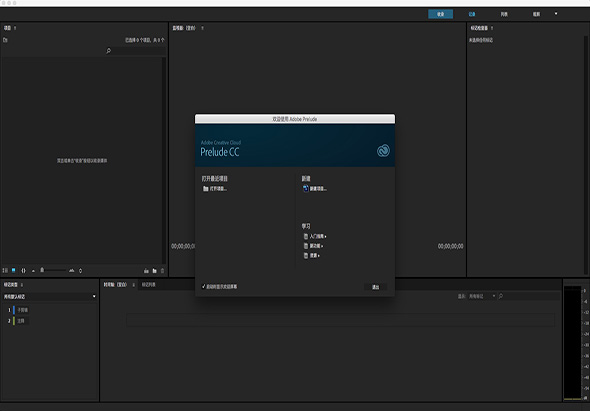The height and width of the screenshot is (411, 590).
Task: Toggle 启动时显示欢迎屏幕 checkbox
Action: [204, 286]
